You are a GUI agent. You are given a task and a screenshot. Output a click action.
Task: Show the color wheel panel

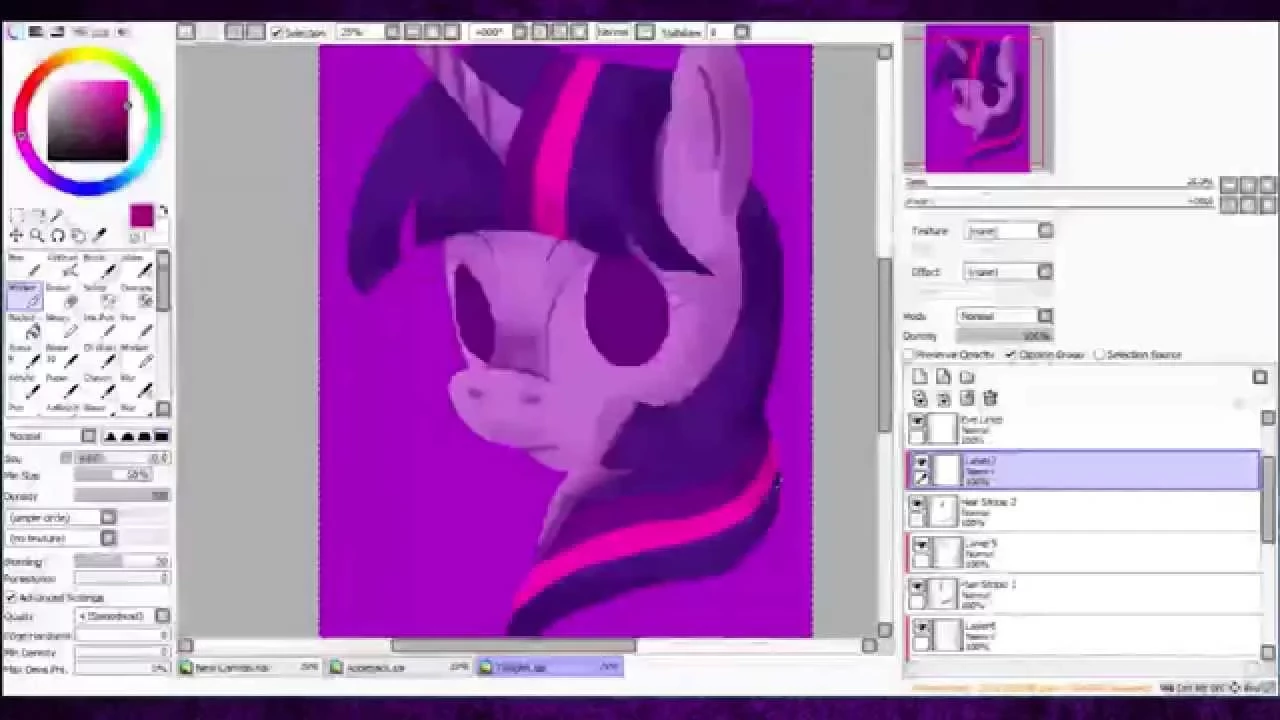click(14, 32)
